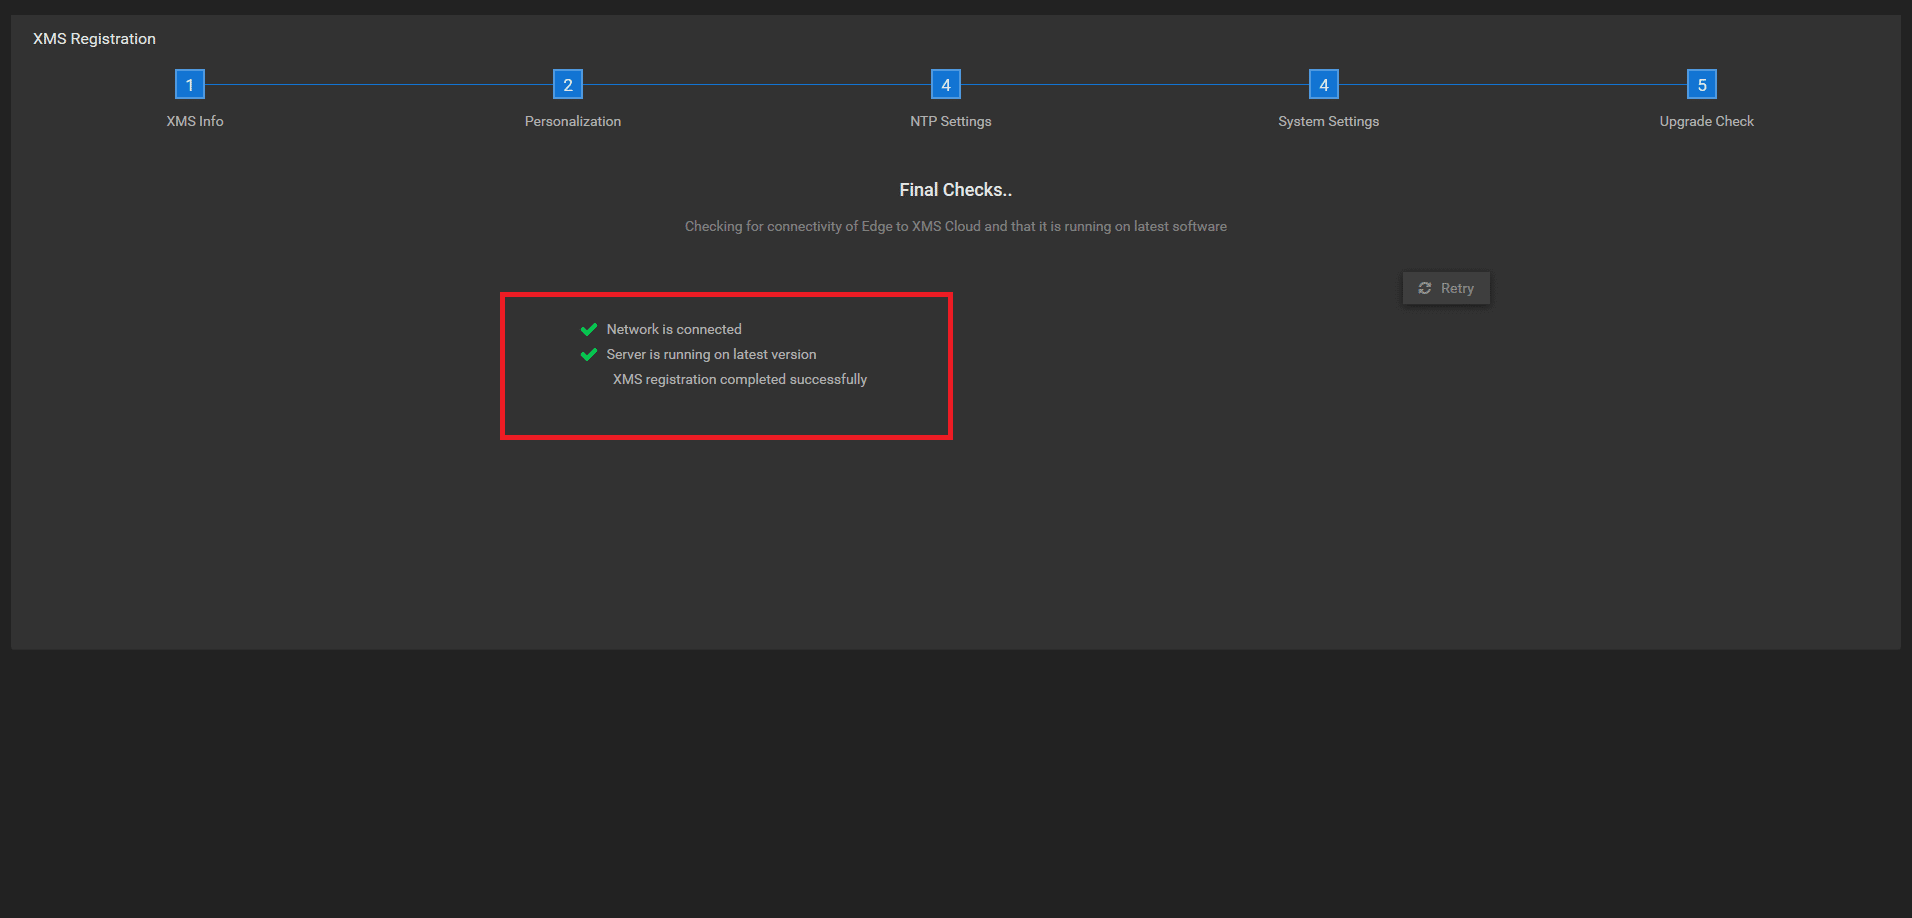Select step 2 Personalization box

pyautogui.click(x=568, y=84)
